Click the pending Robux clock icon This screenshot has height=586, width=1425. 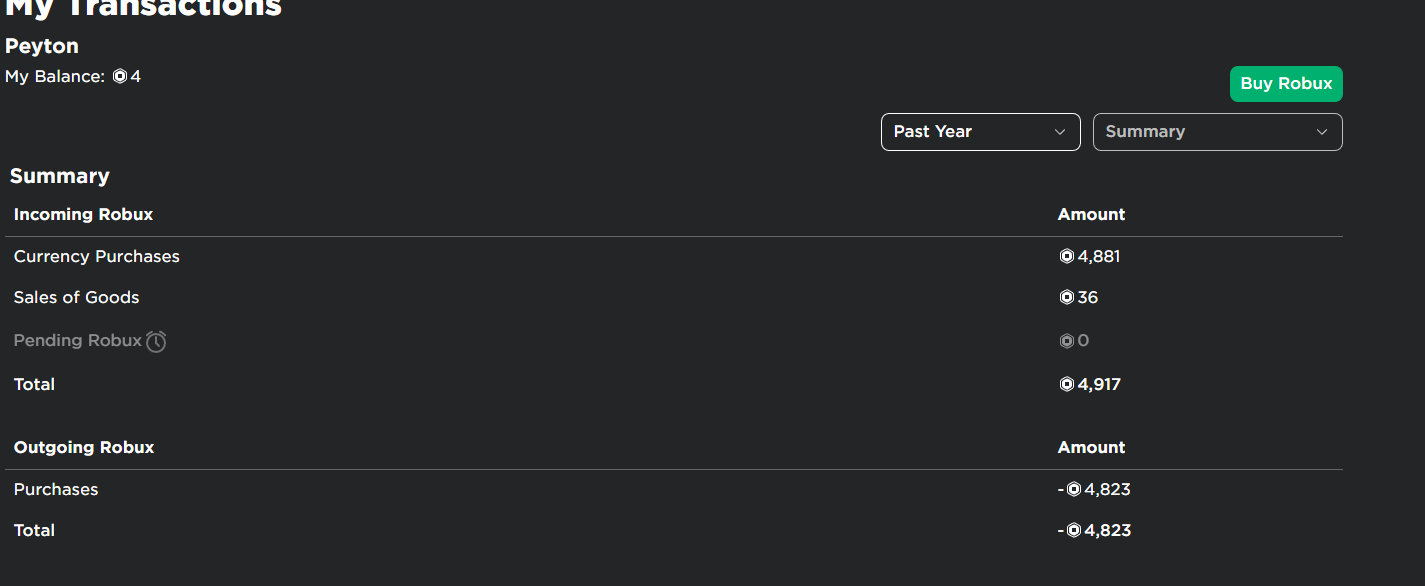pyautogui.click(x=156, y=342)
